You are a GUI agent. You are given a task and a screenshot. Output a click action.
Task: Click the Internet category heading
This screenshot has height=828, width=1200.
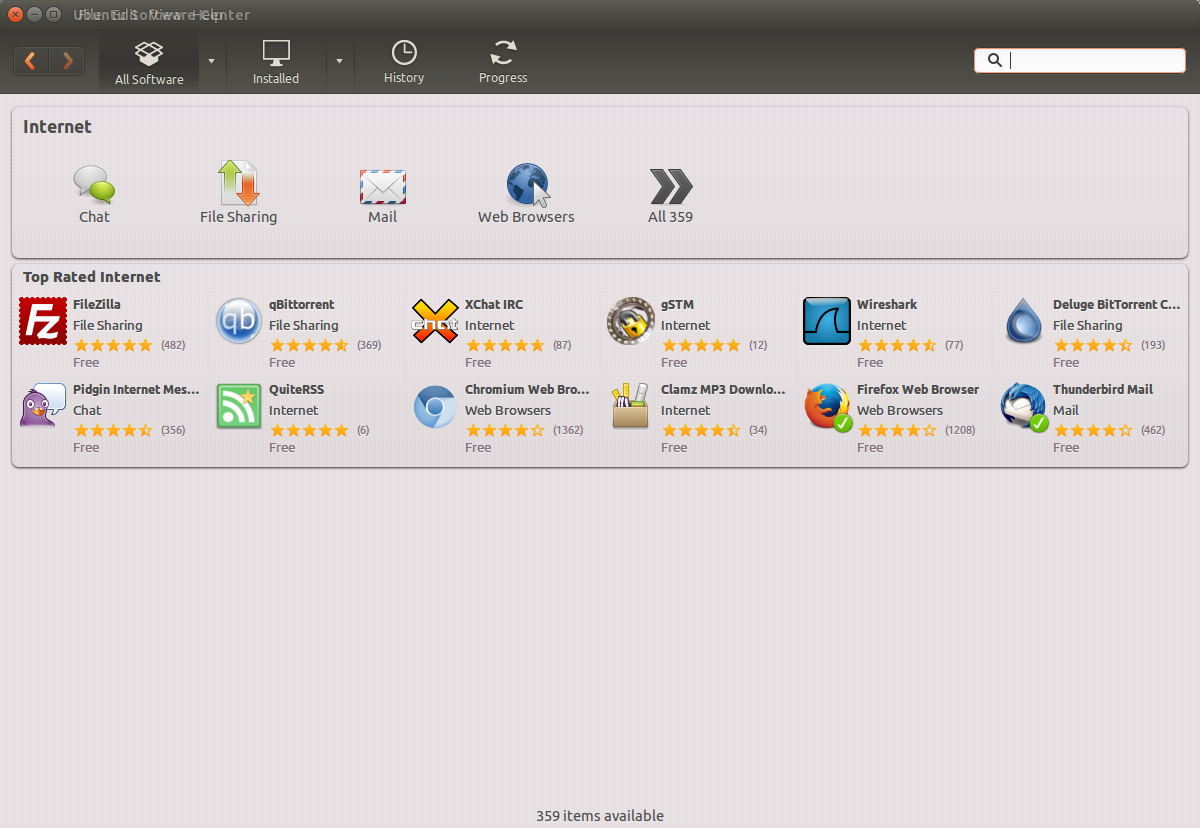[57, 127]
